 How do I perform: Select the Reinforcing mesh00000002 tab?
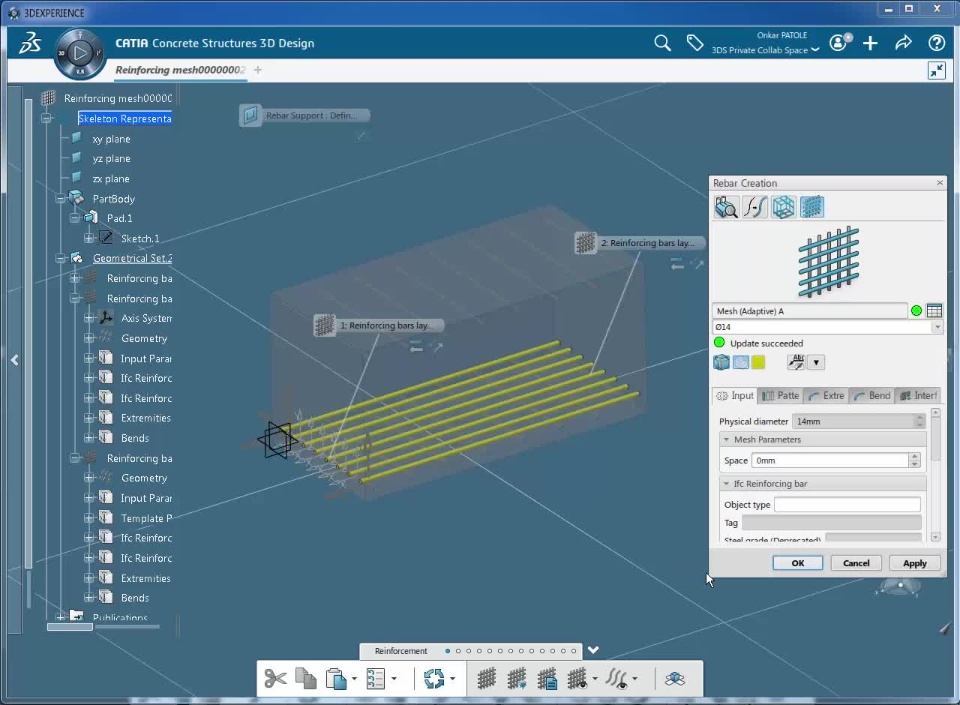pyautogui.click(x=180, y=70)
